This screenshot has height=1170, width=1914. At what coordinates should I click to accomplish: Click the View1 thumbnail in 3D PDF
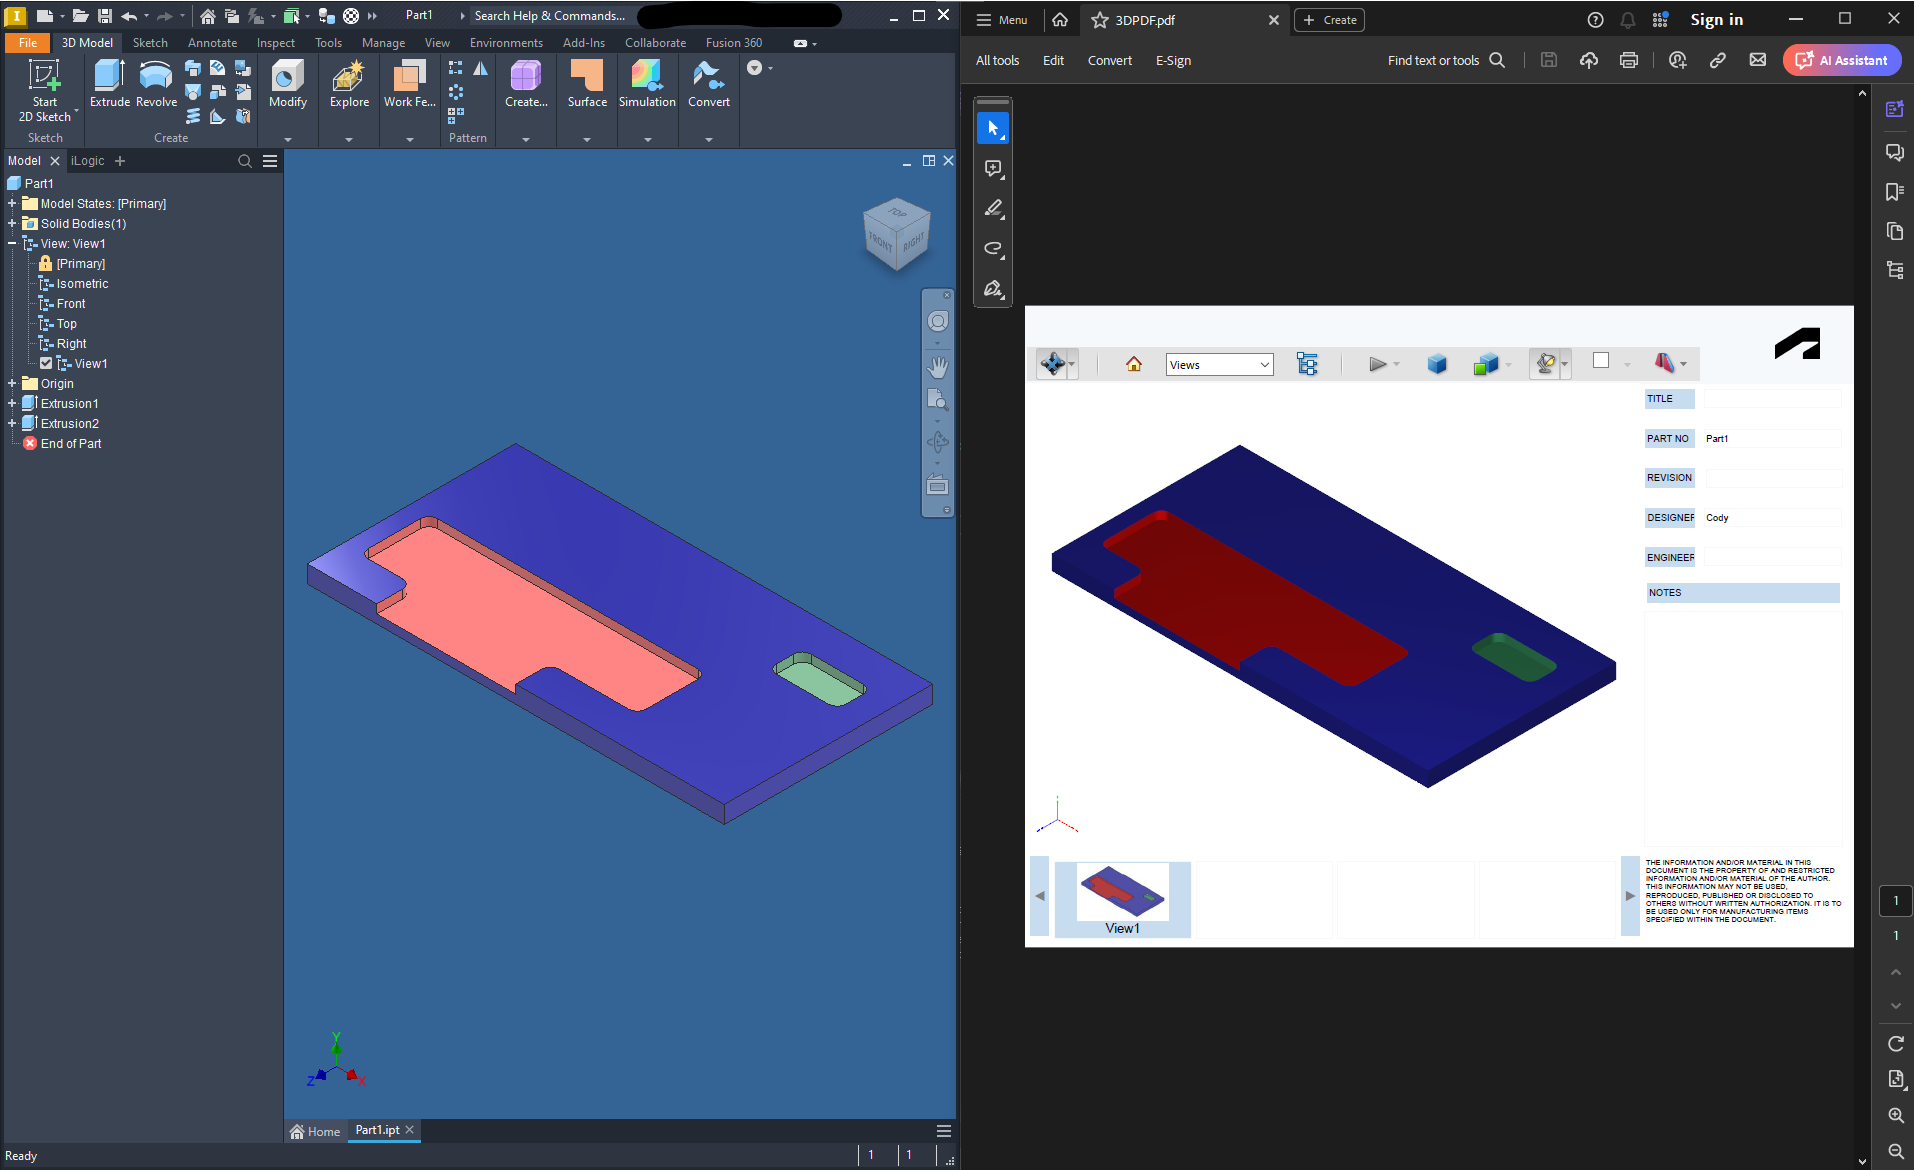1122,899
